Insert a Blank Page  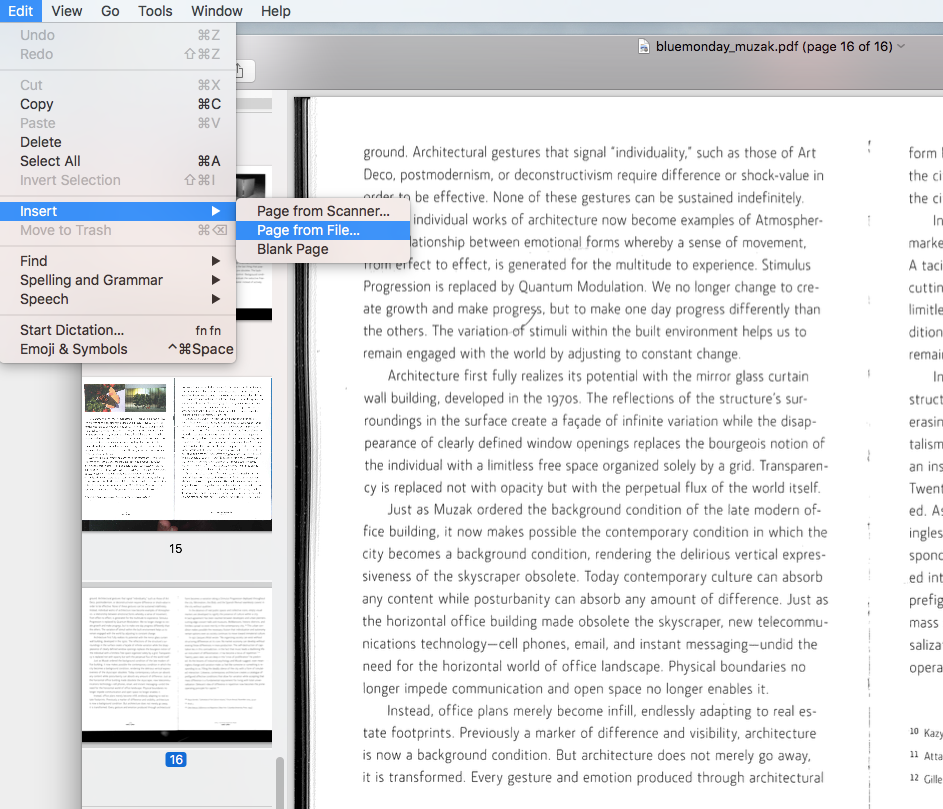323,249
